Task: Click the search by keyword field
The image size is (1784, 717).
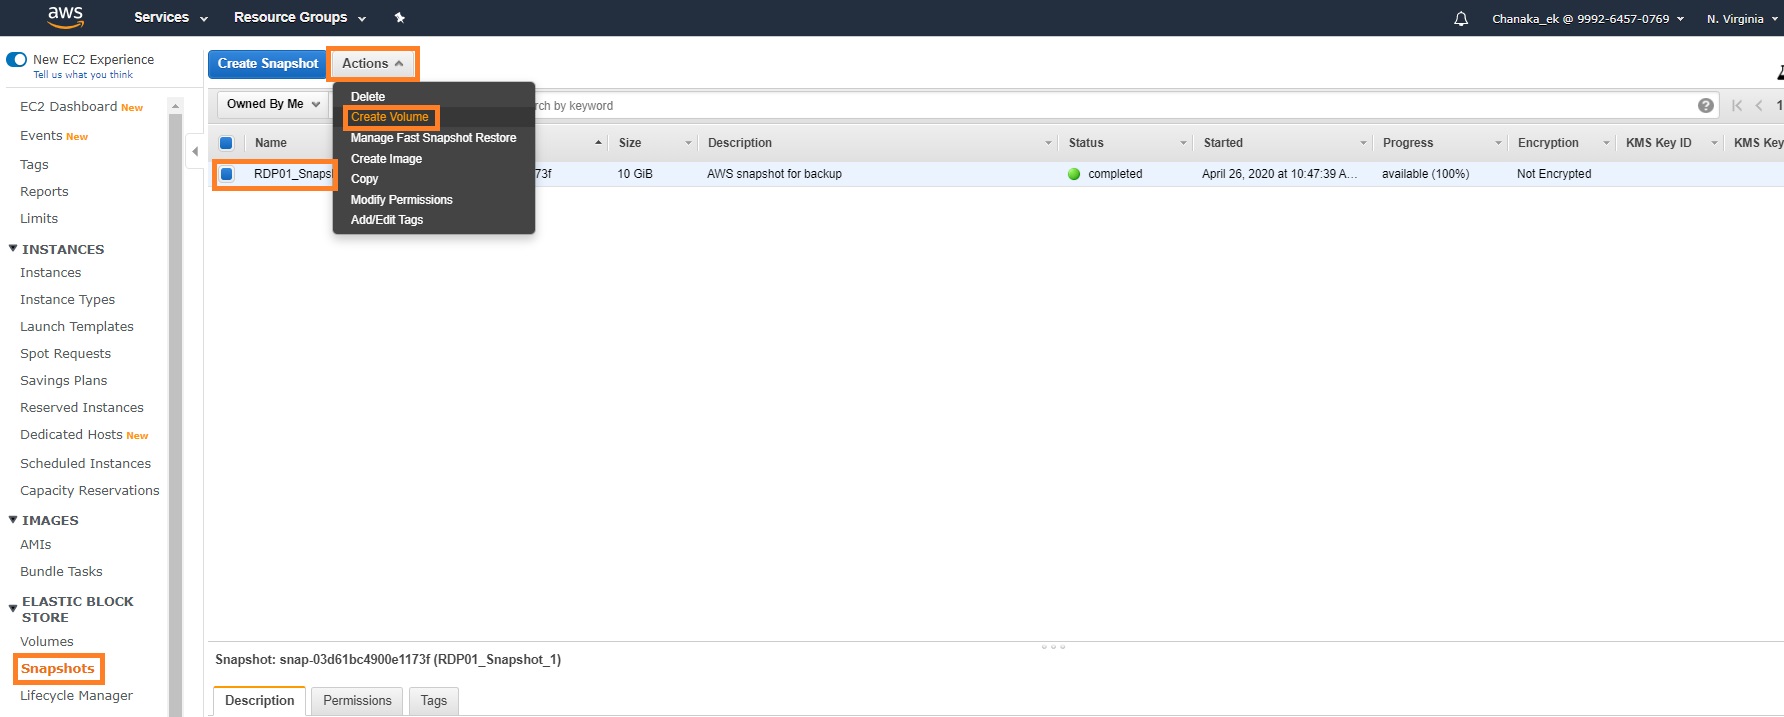Action: pos(1100,105)
